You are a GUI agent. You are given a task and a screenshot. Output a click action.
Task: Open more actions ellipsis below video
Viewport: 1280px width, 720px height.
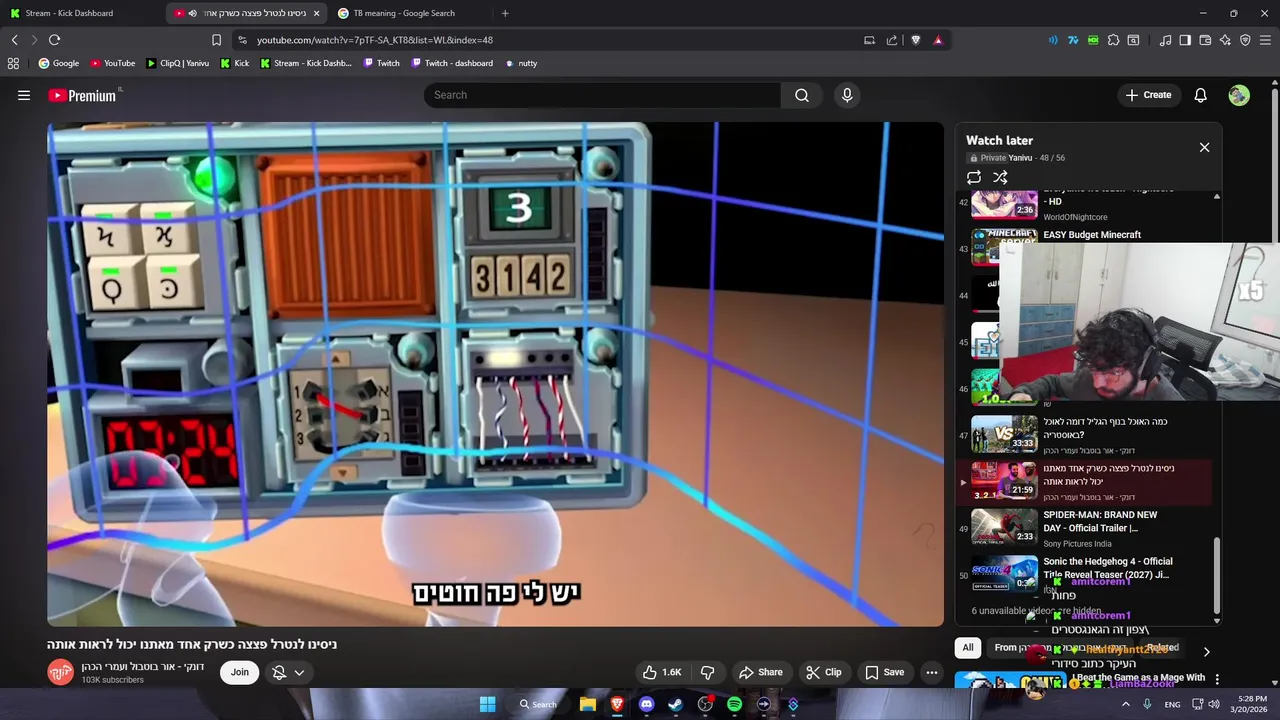(931, 672)
